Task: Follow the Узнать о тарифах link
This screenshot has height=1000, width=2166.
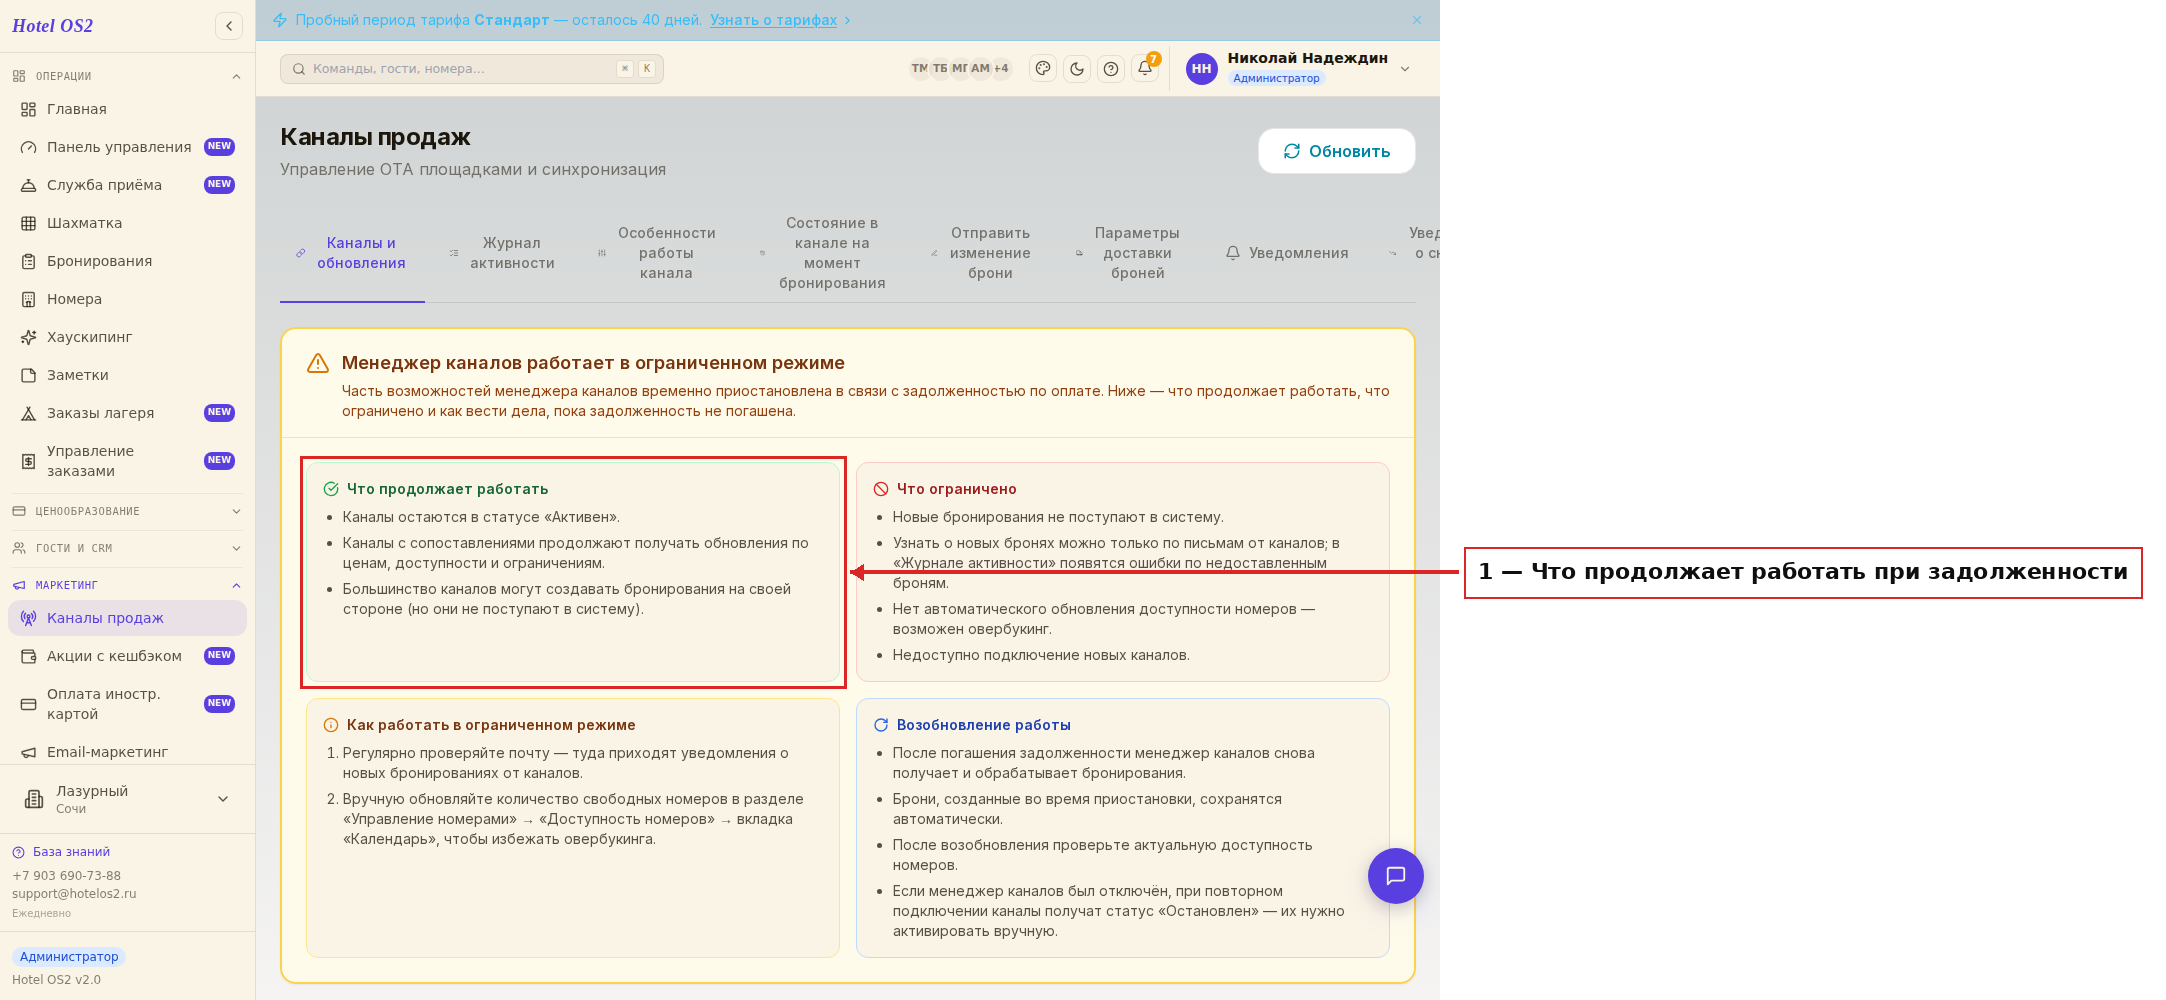Action: coord(773,20)
